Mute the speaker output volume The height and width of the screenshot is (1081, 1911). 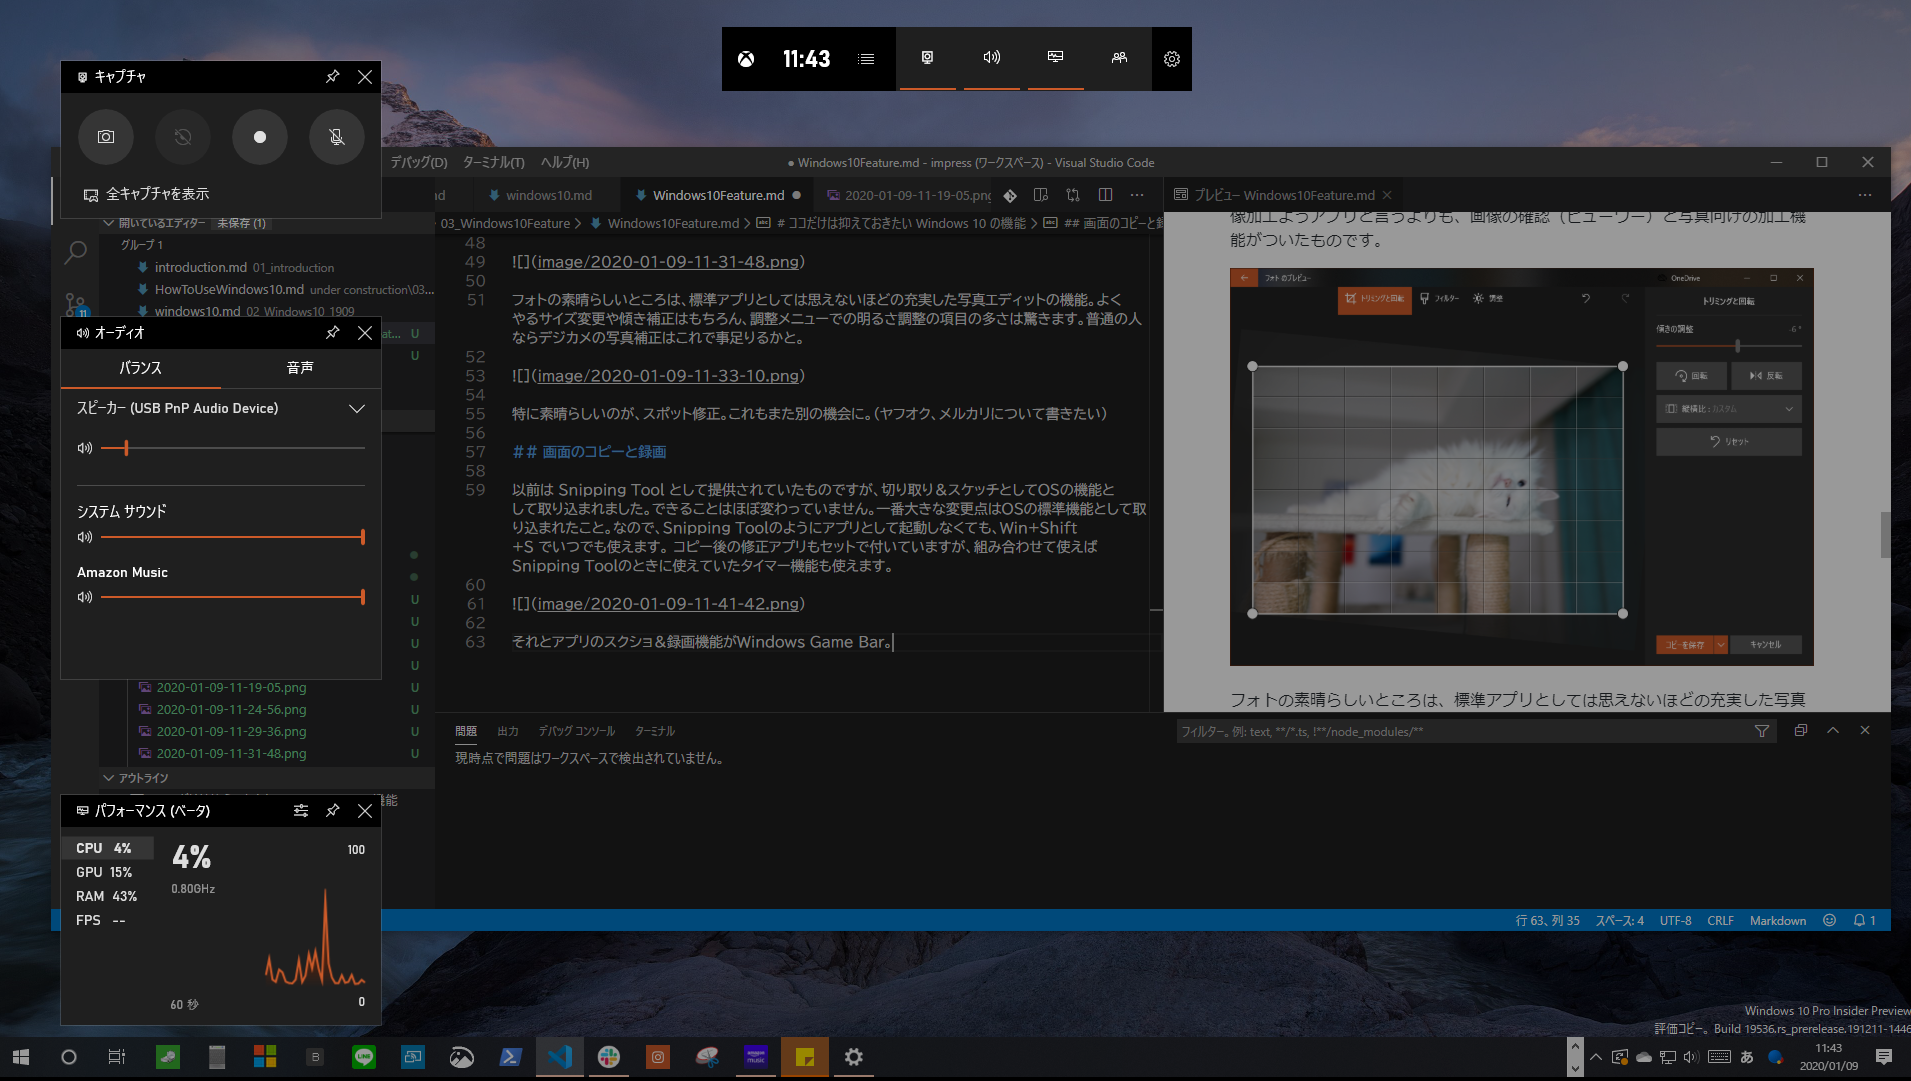coord(85,448)
